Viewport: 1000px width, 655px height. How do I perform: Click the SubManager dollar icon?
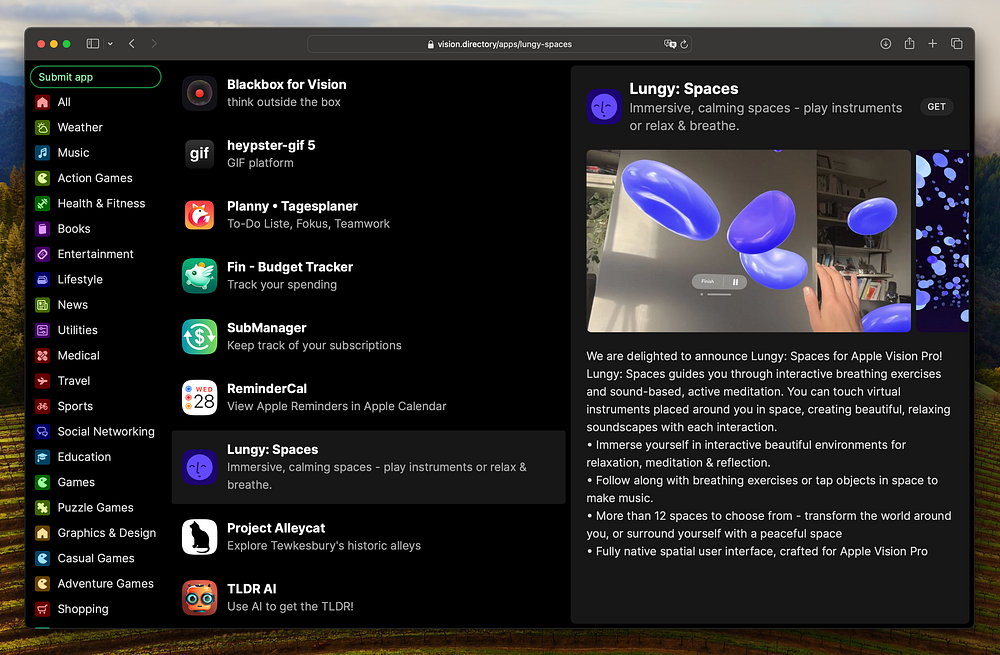[x=200, y=337]
